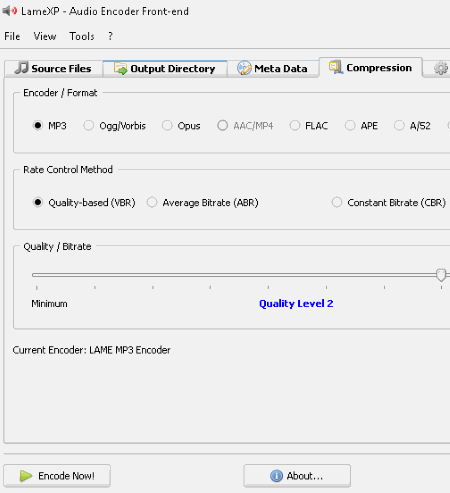The image size is (450, 493).
Task: Click the About... button
Action: click(x=297, y=476)
